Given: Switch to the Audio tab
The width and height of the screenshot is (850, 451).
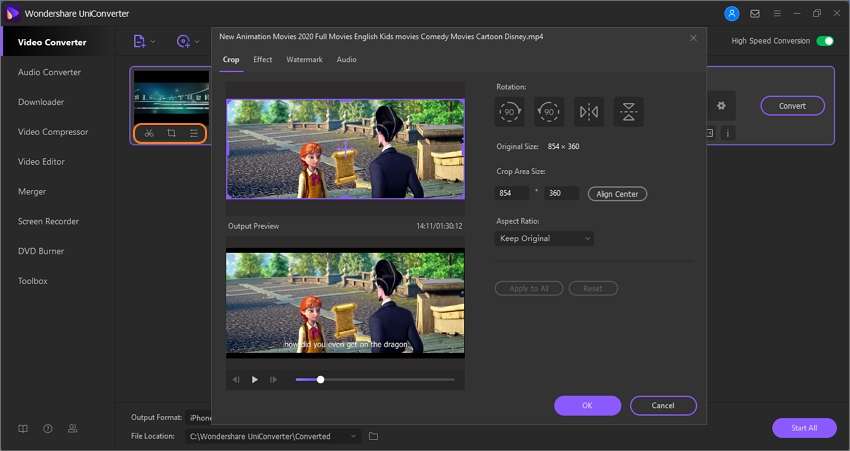Looking at the screenshot, I should click(346, 60).
